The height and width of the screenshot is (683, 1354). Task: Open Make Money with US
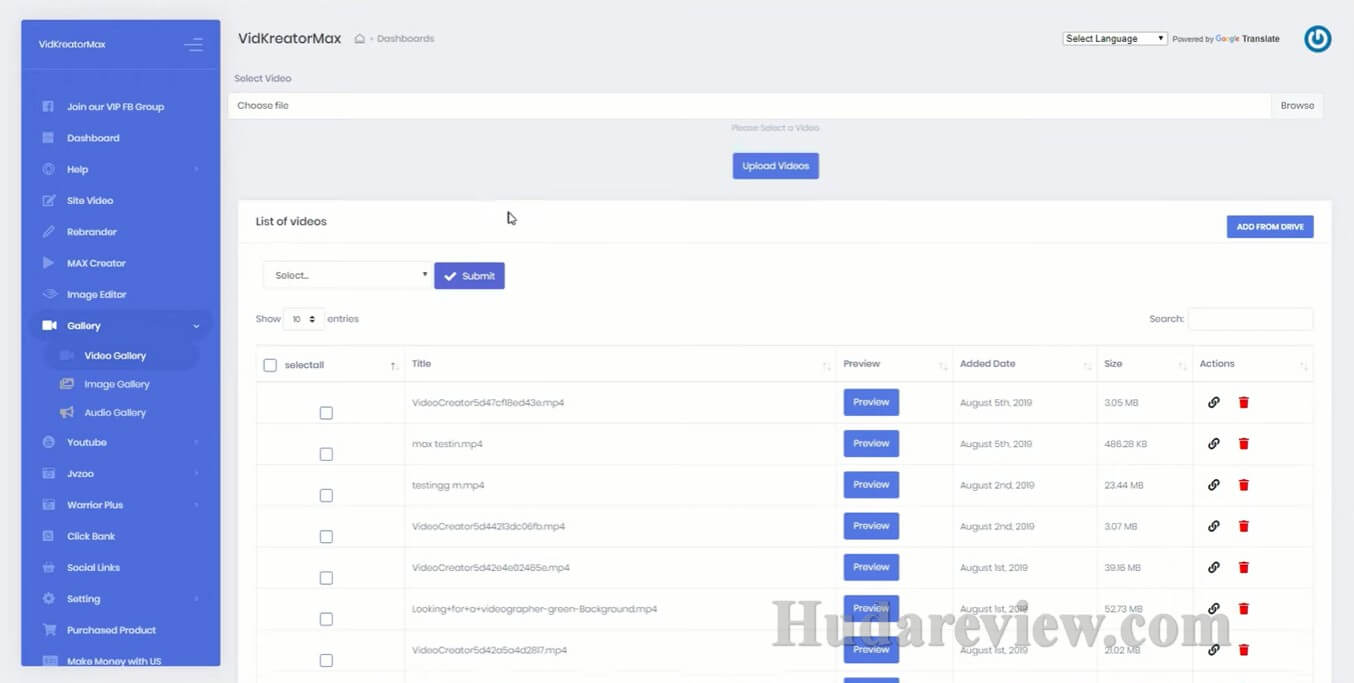(x=114, y=661)
